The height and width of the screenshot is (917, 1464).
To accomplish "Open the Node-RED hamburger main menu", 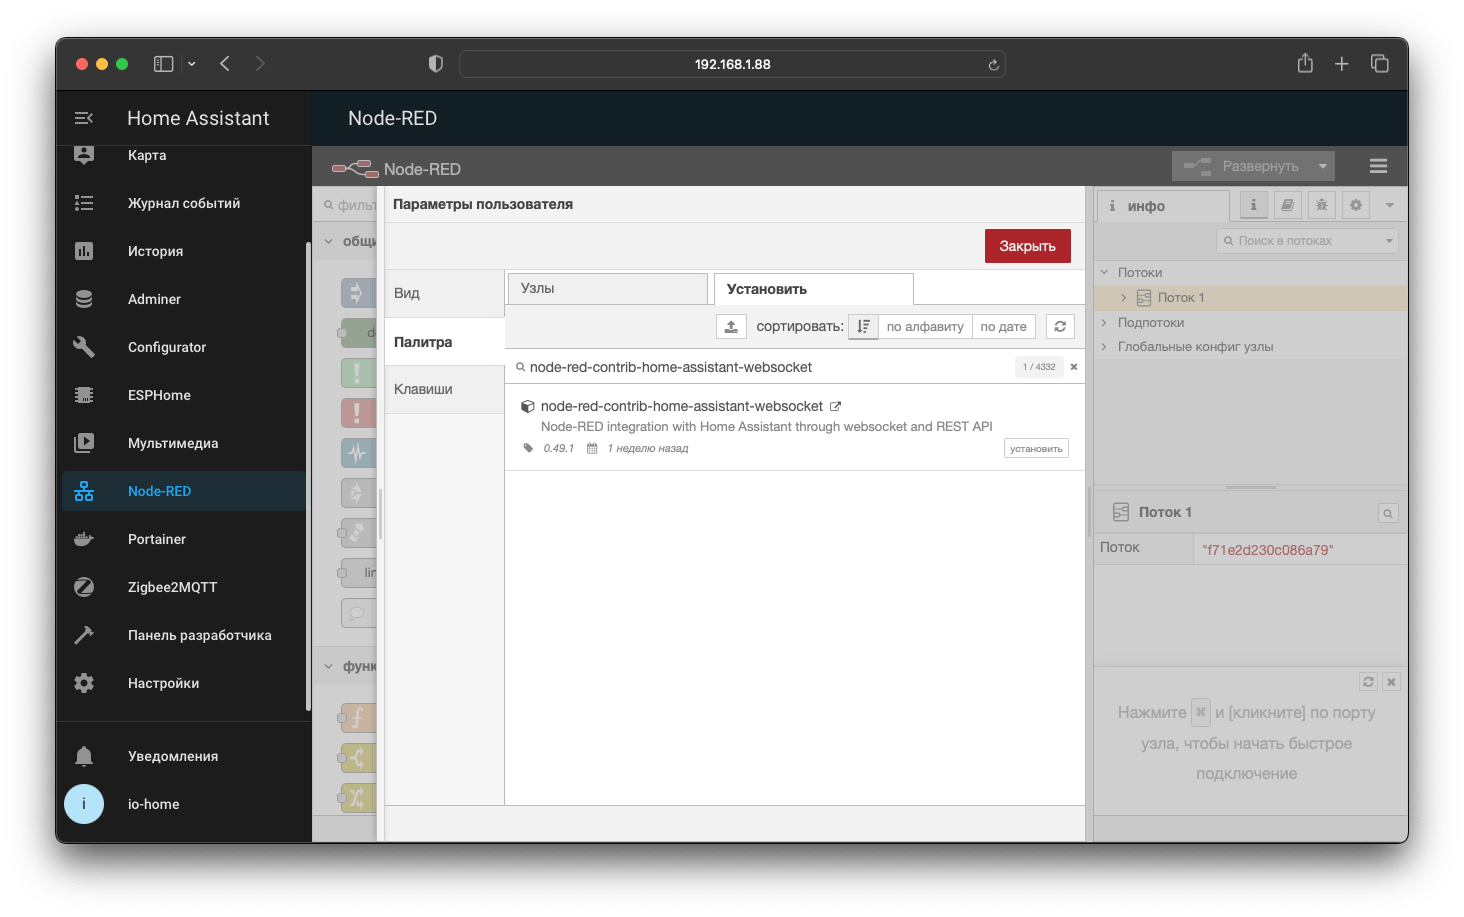I will click(x=1378, y=166).
